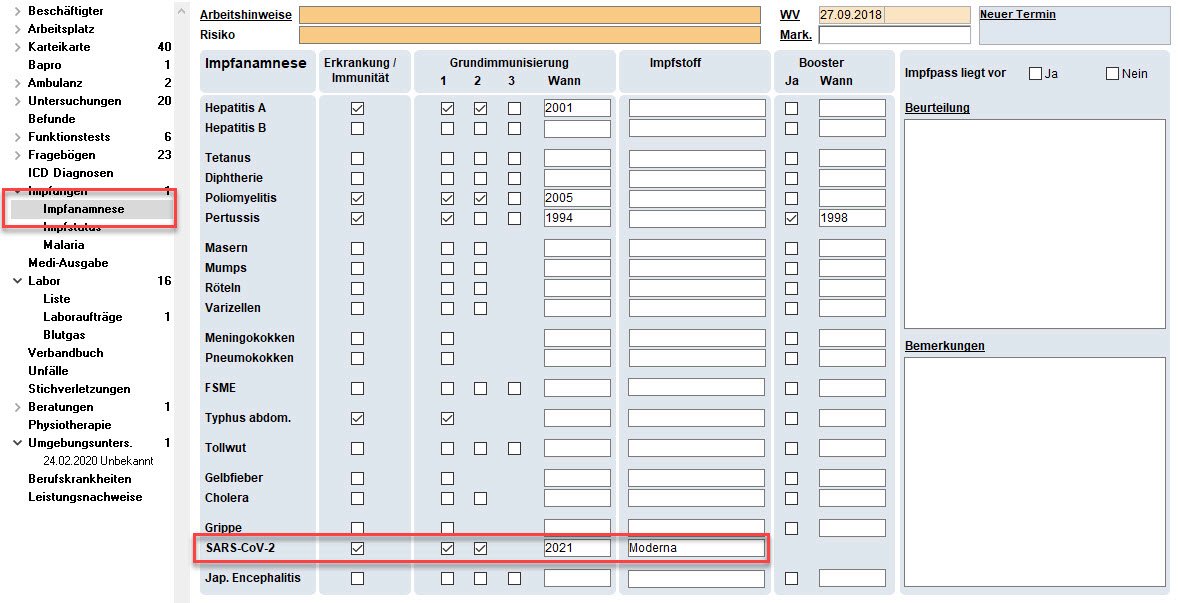Image resolution: width=1180 pixels, height=603 pixels.
Task: Click into the Beurteilung text area
Action: [1034, 223]
